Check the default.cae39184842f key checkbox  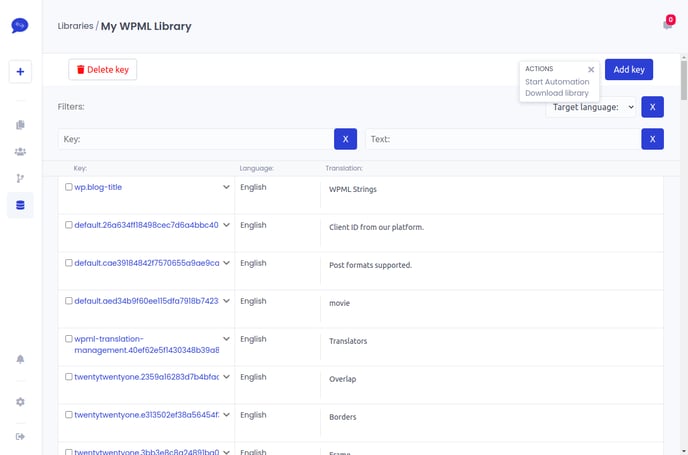pyautogui.click(x=68, y=263)
